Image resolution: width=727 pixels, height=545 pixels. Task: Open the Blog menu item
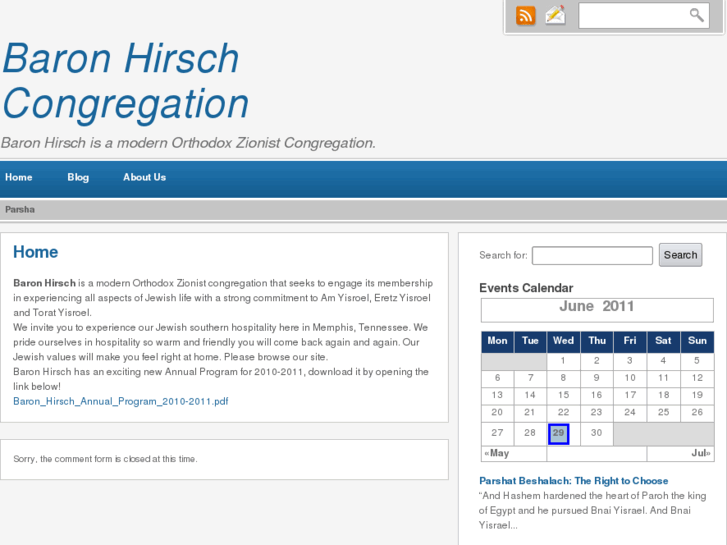click(x=78, y=177)
